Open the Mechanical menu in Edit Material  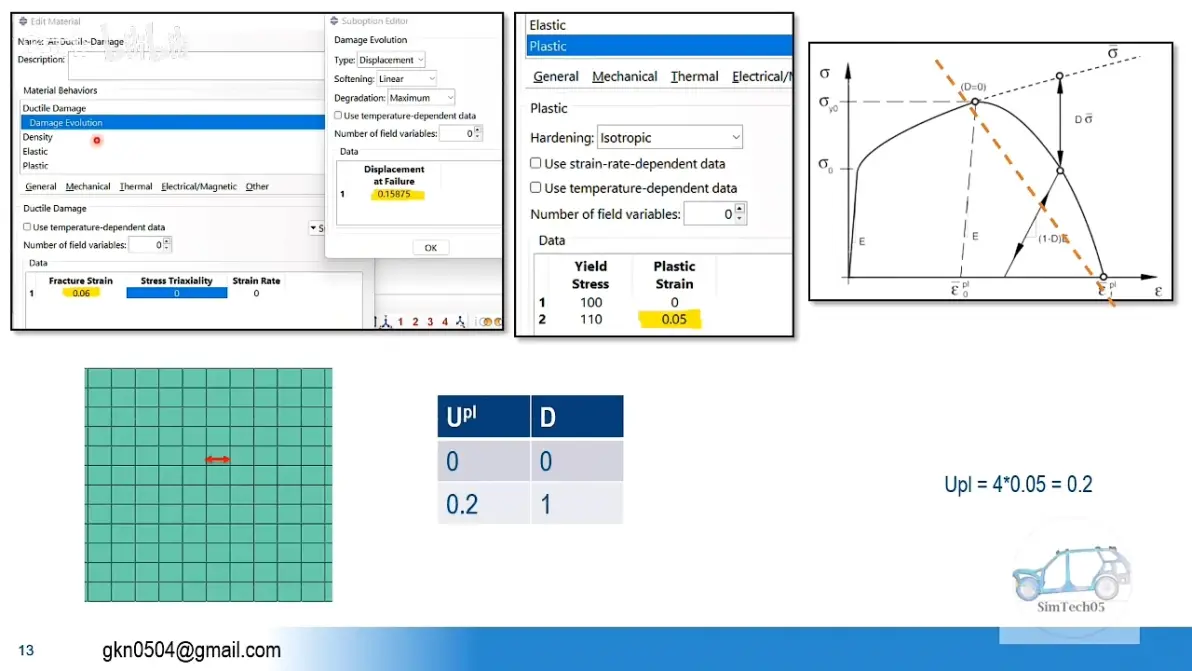[87, 186]
